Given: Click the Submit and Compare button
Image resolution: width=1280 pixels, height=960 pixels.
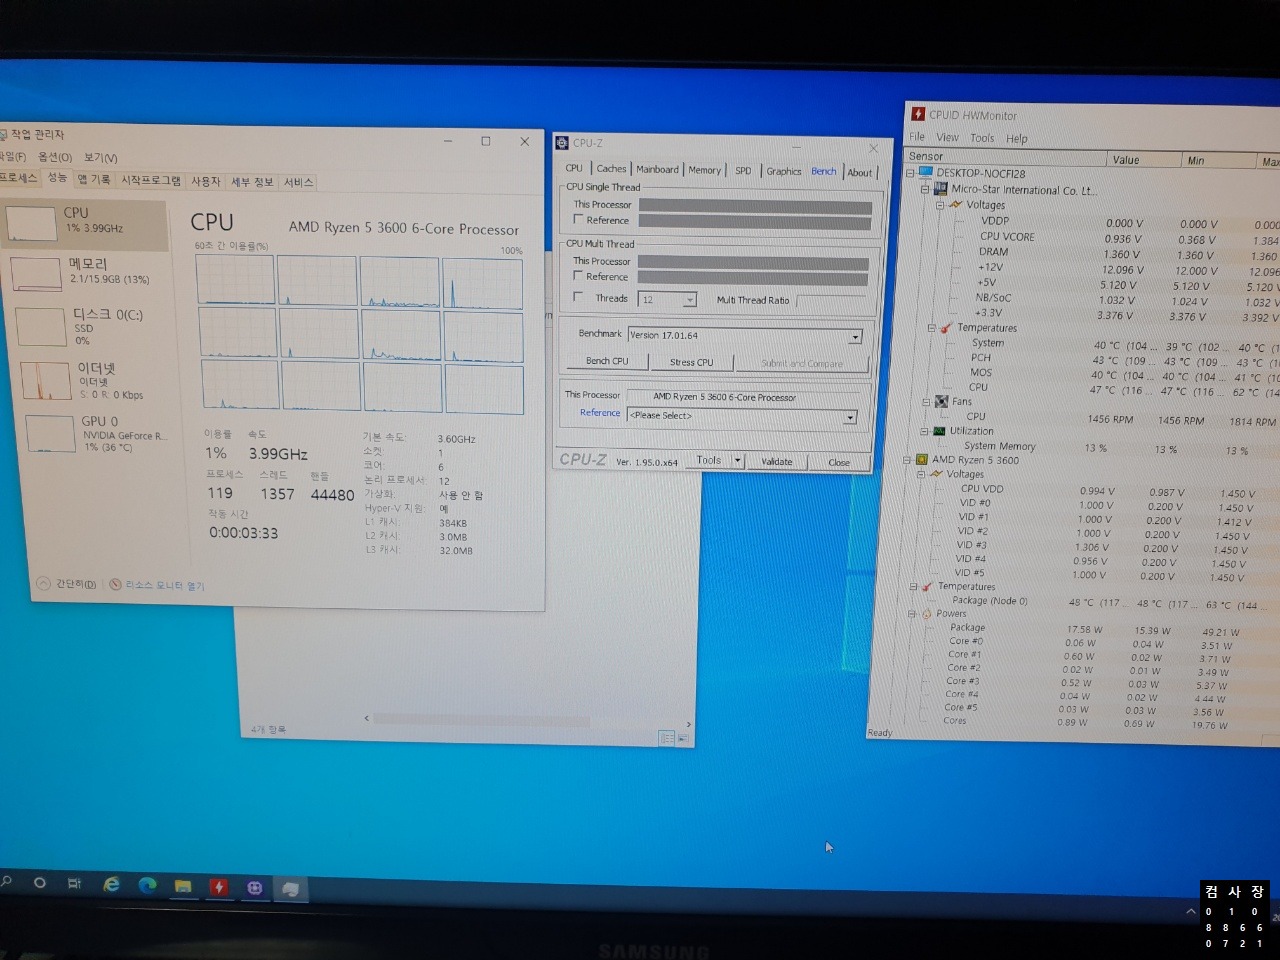Looking at the screenshot, I should (802, 363).
